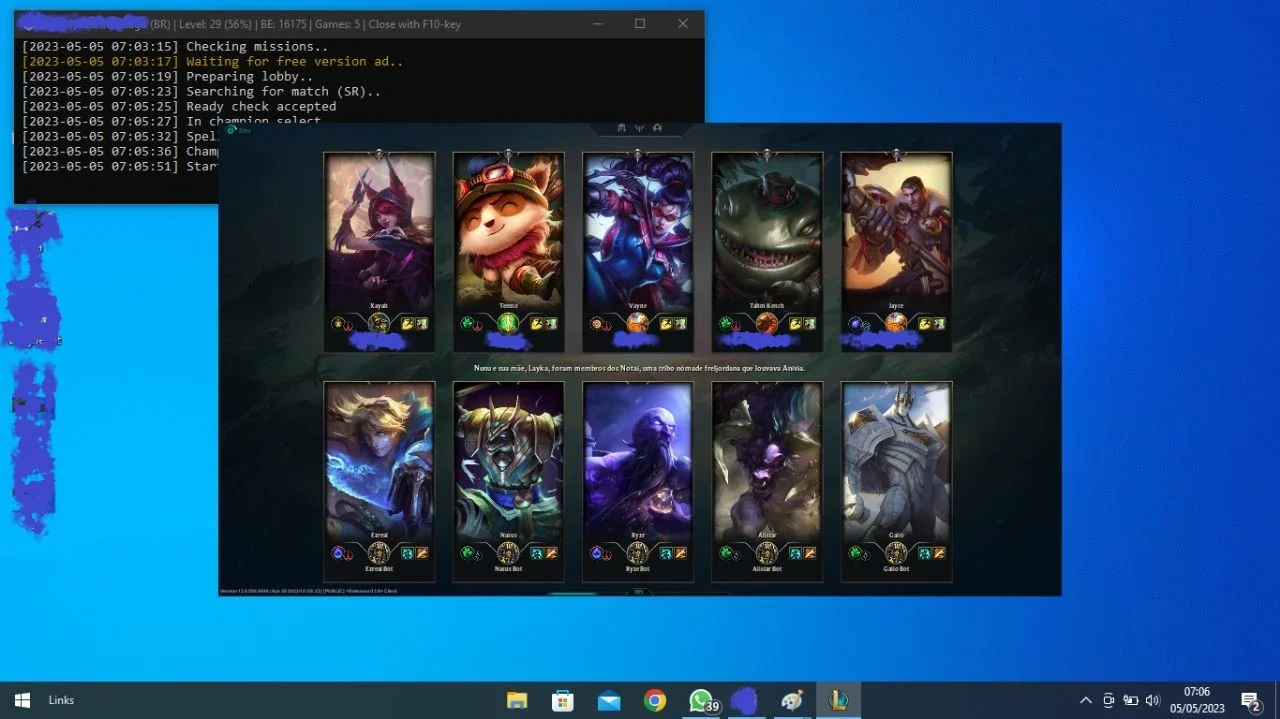1280x719 pixels.
Task: Open the Windows Start menu
Action: point(22,700)
